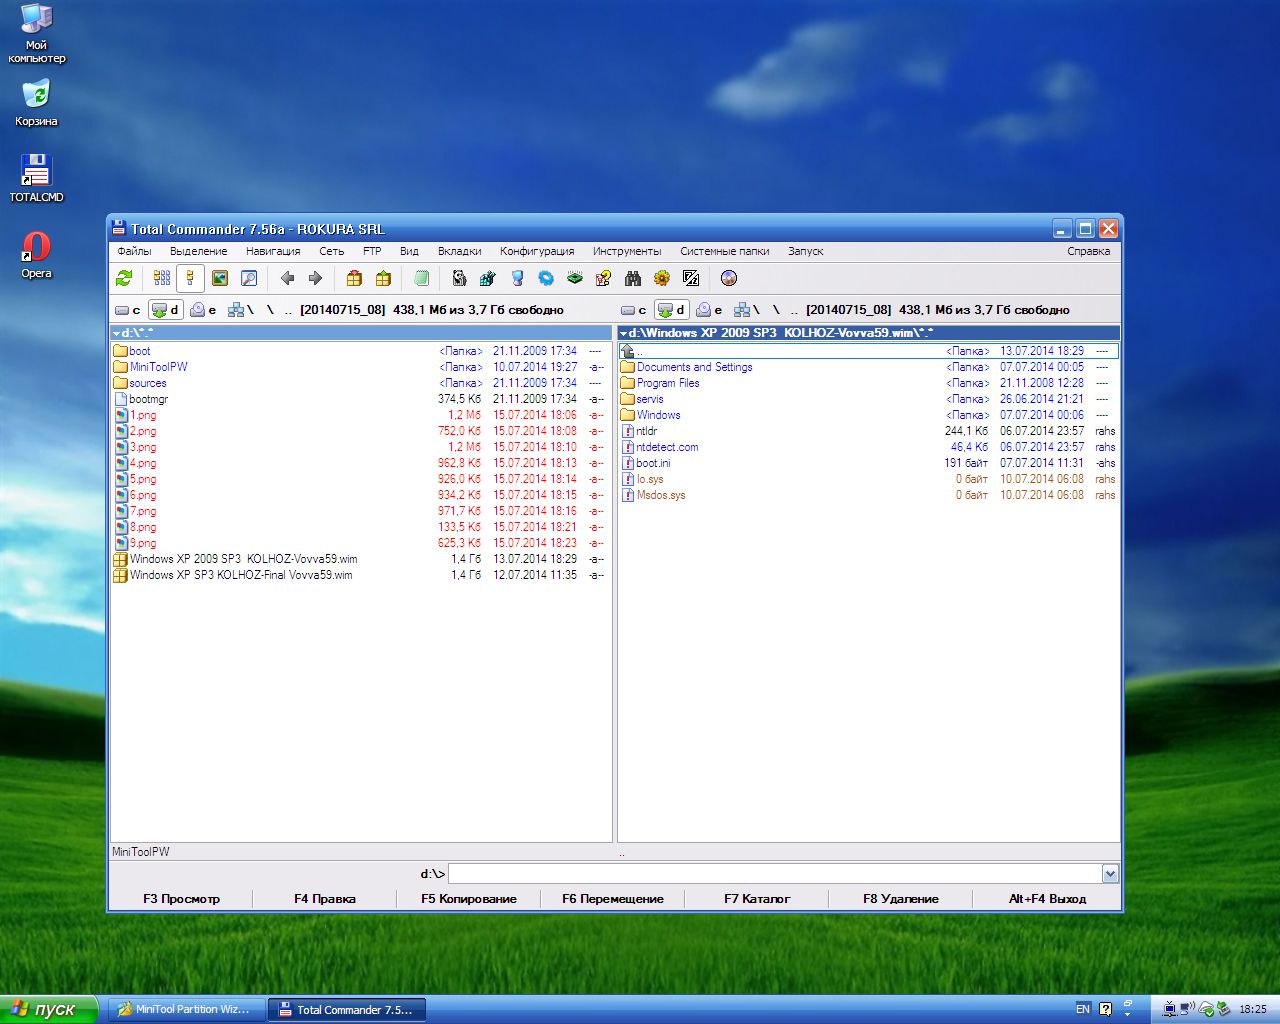Open the Инструменты menu
Screen dimensions: 1280x1024
click(x=626, y=251)
